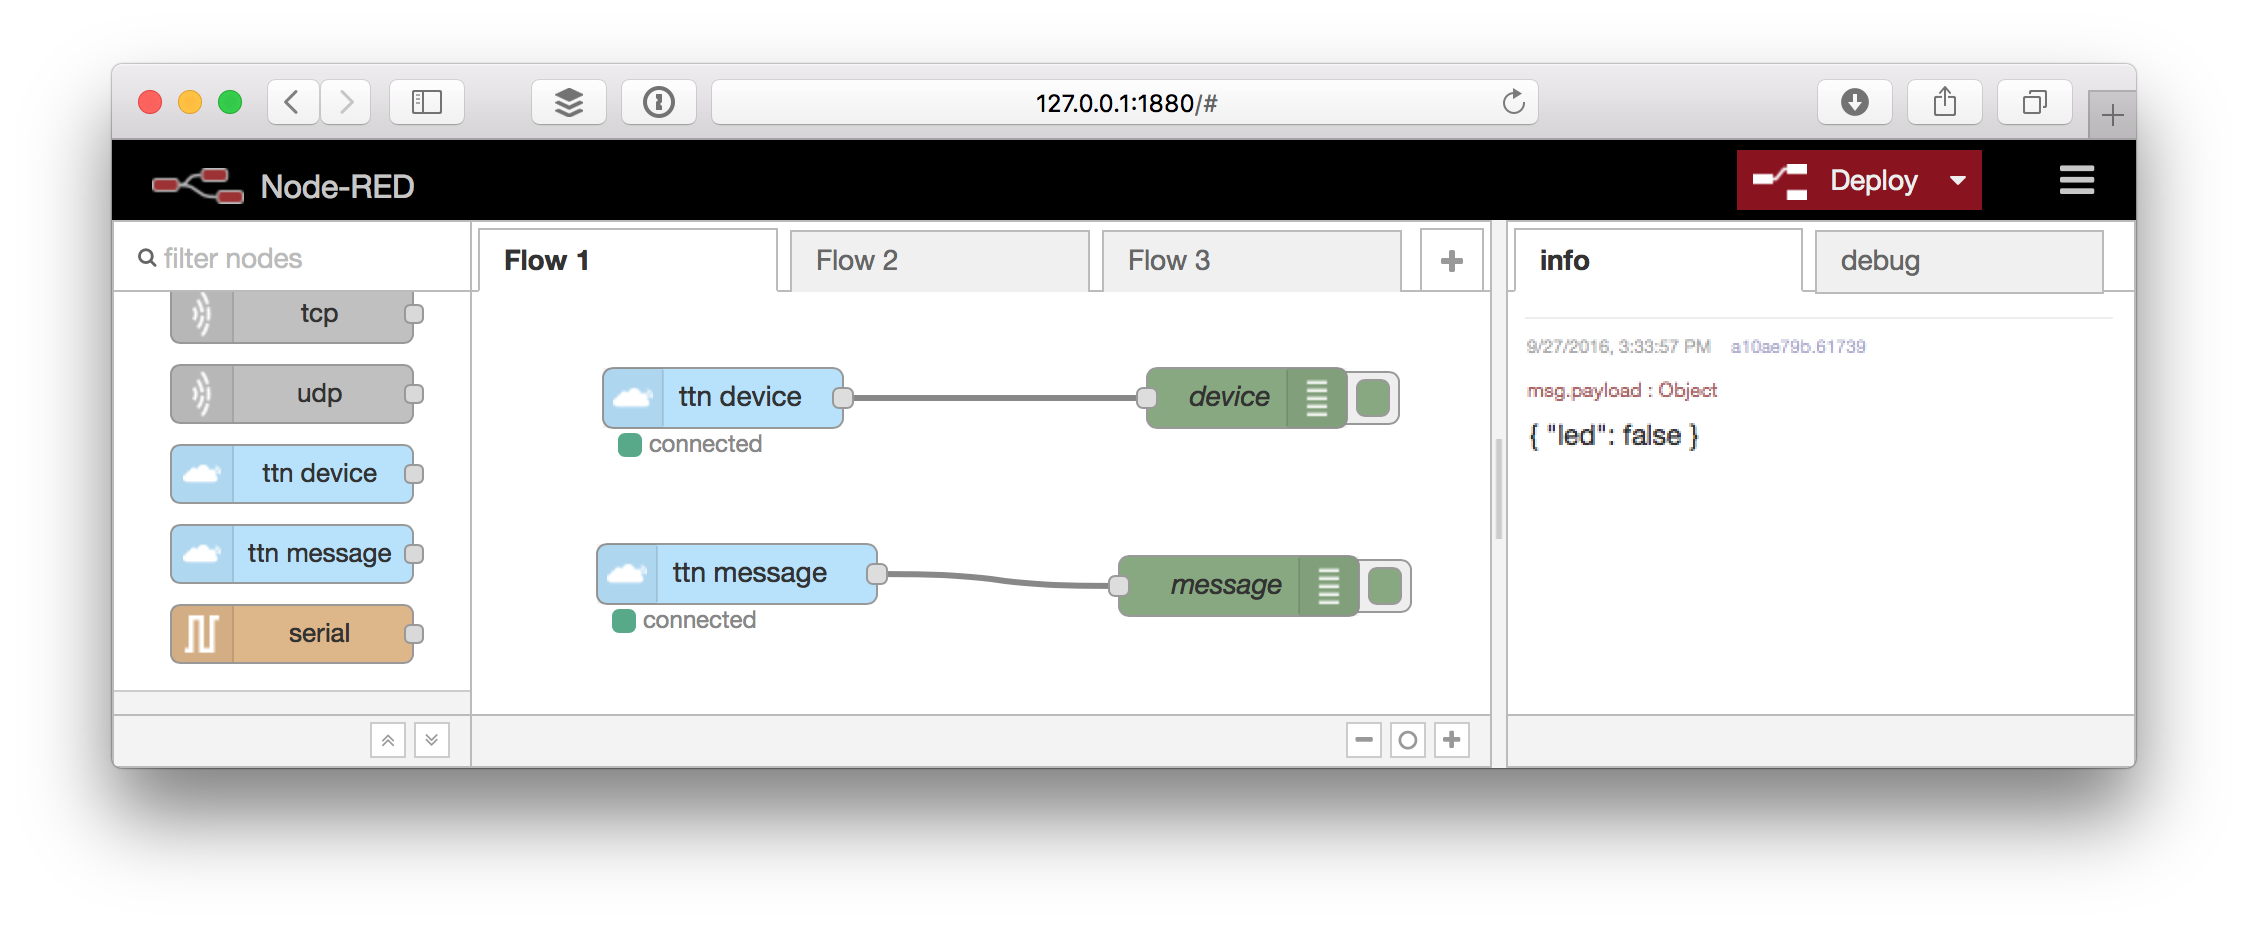This screenshot has height=928, width=2248.
Task: Open the info sidebar tab
Action: [x=1658, y=261]
